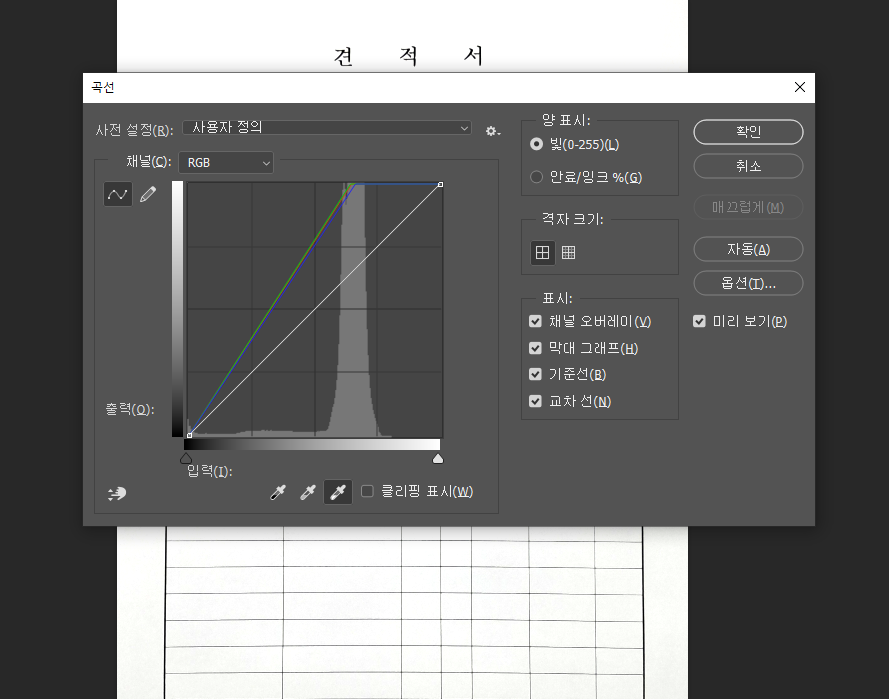Screen dimensions: 889x699
Task: Toggle the 교차 선 checkbox
Action: coord(535,401)
